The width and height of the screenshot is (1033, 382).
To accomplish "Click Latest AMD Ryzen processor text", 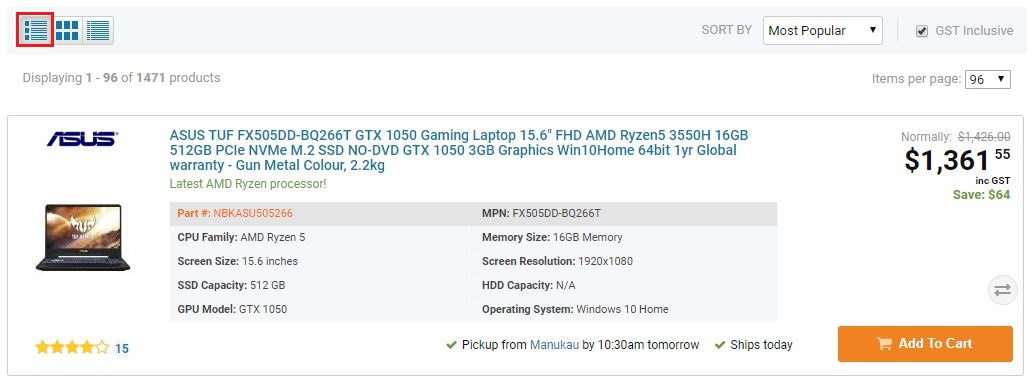I will coord(248,184).
